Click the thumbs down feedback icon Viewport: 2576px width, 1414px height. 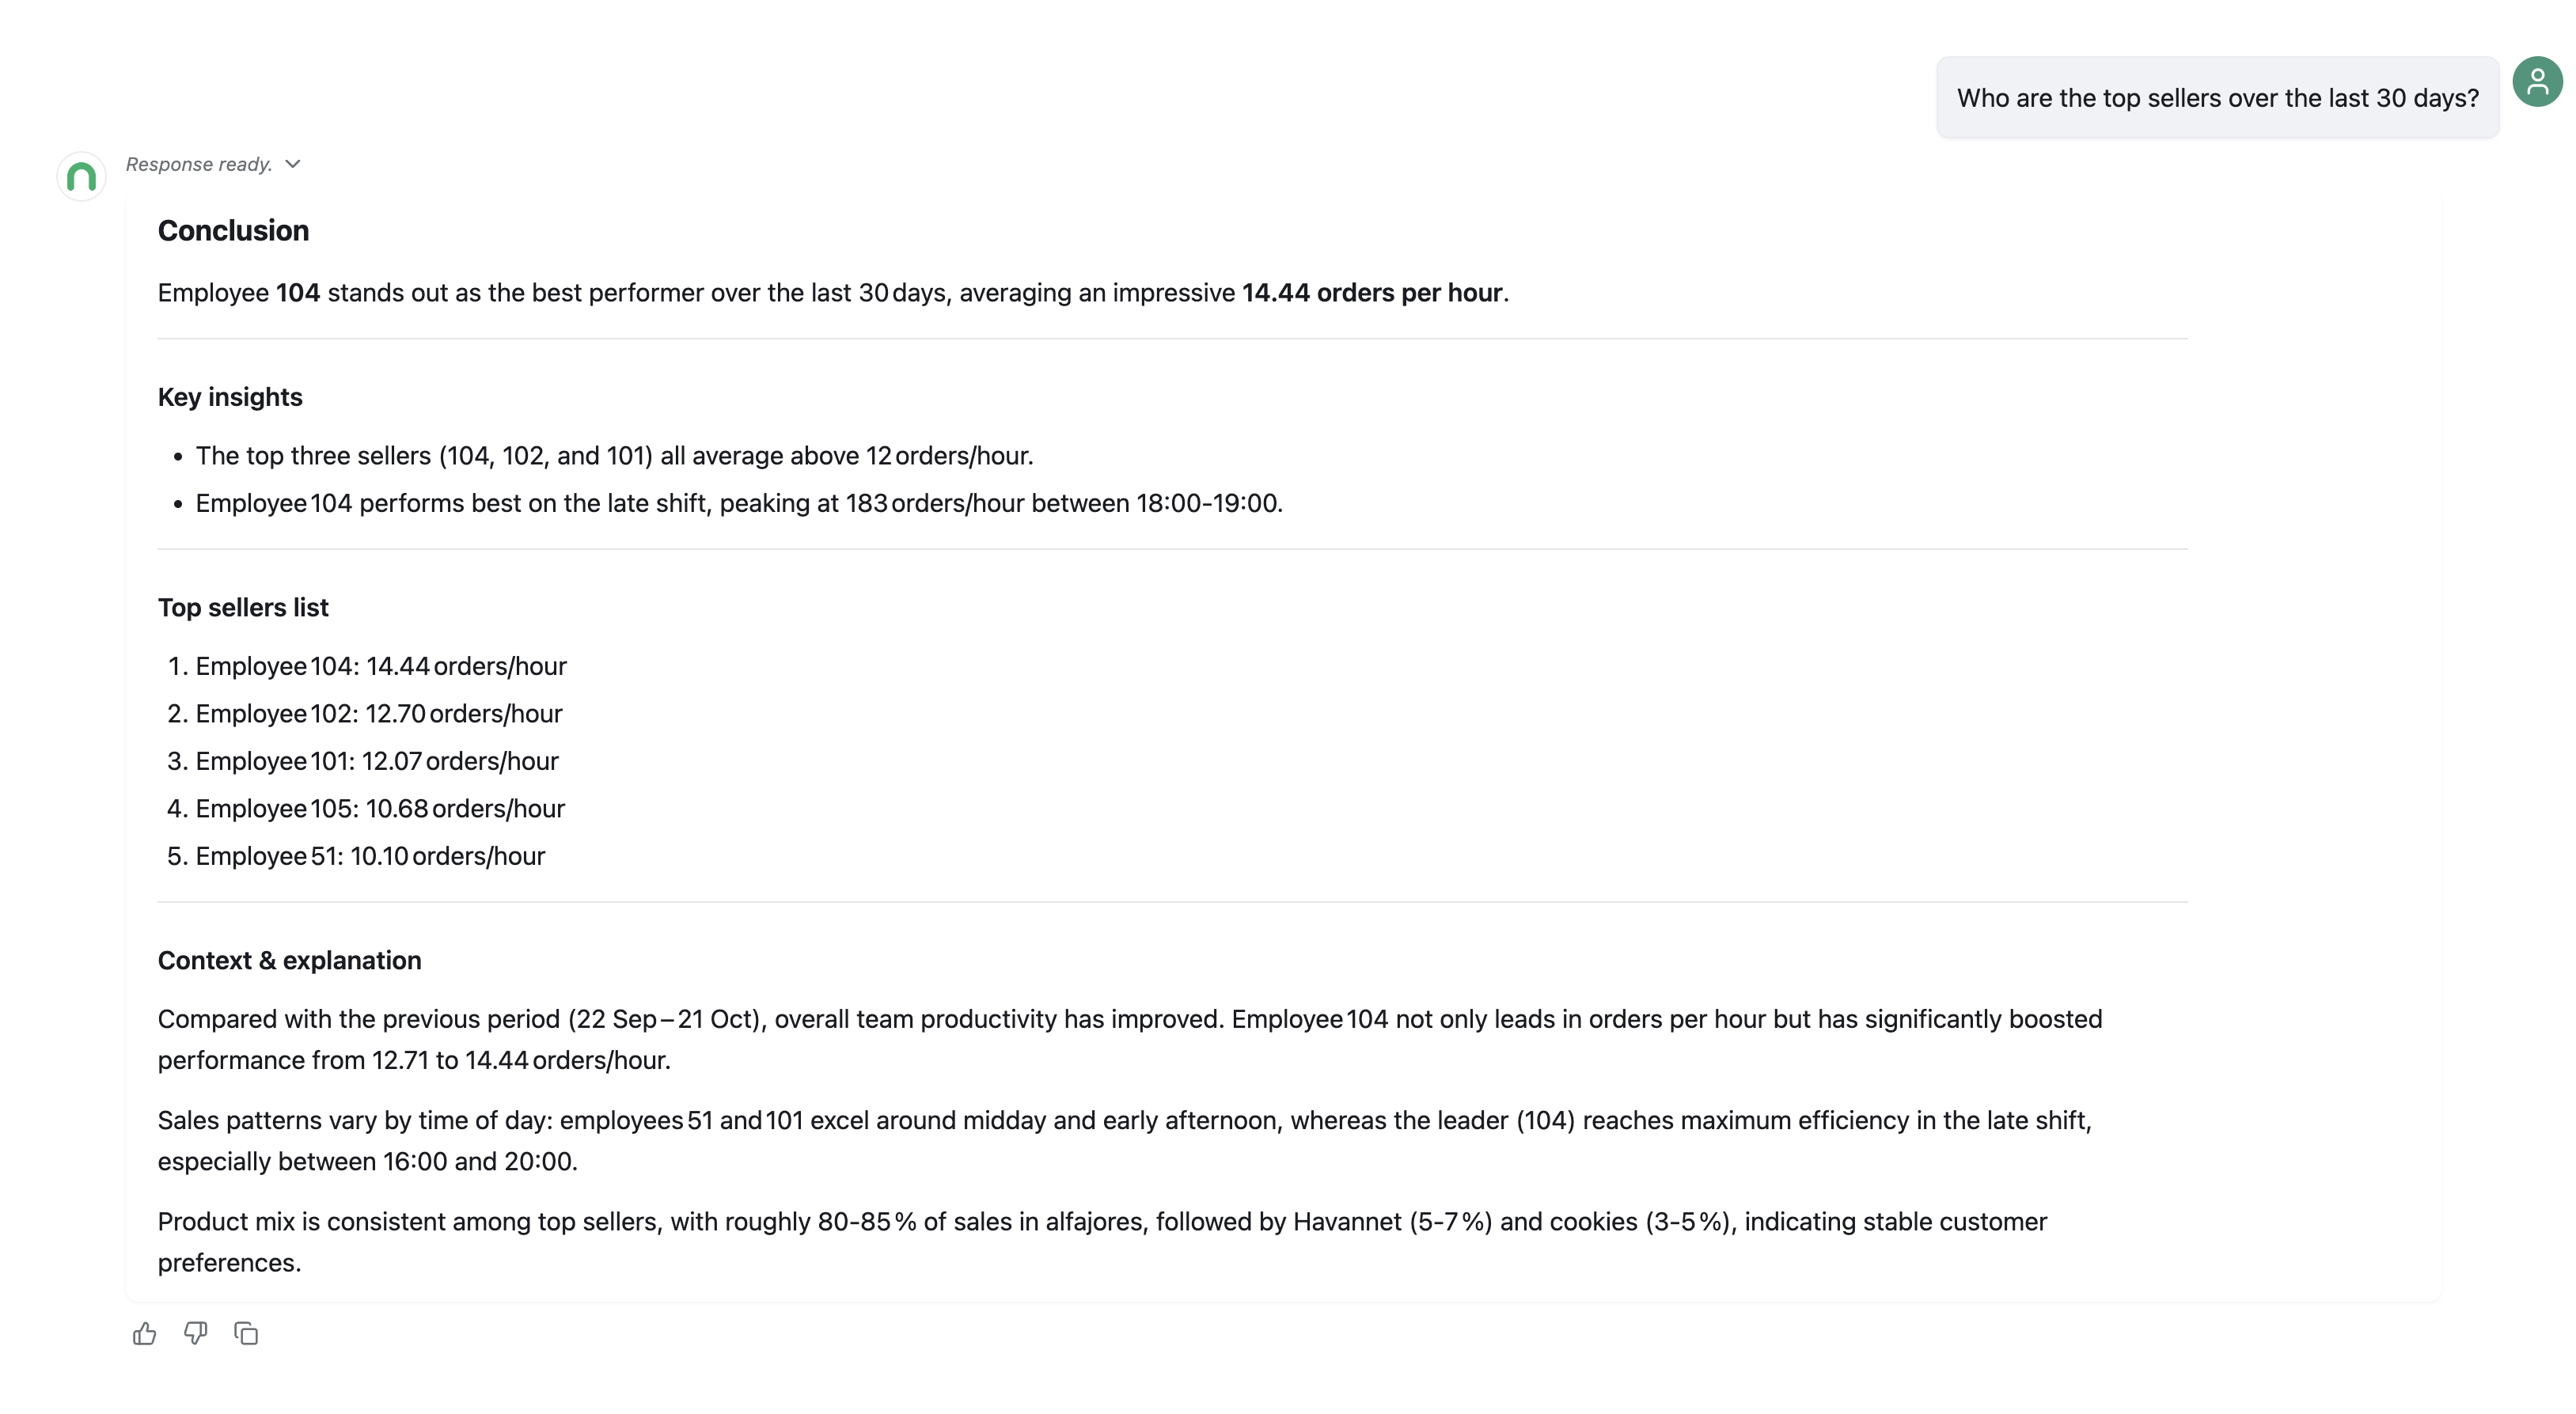tap(195, 1333)
